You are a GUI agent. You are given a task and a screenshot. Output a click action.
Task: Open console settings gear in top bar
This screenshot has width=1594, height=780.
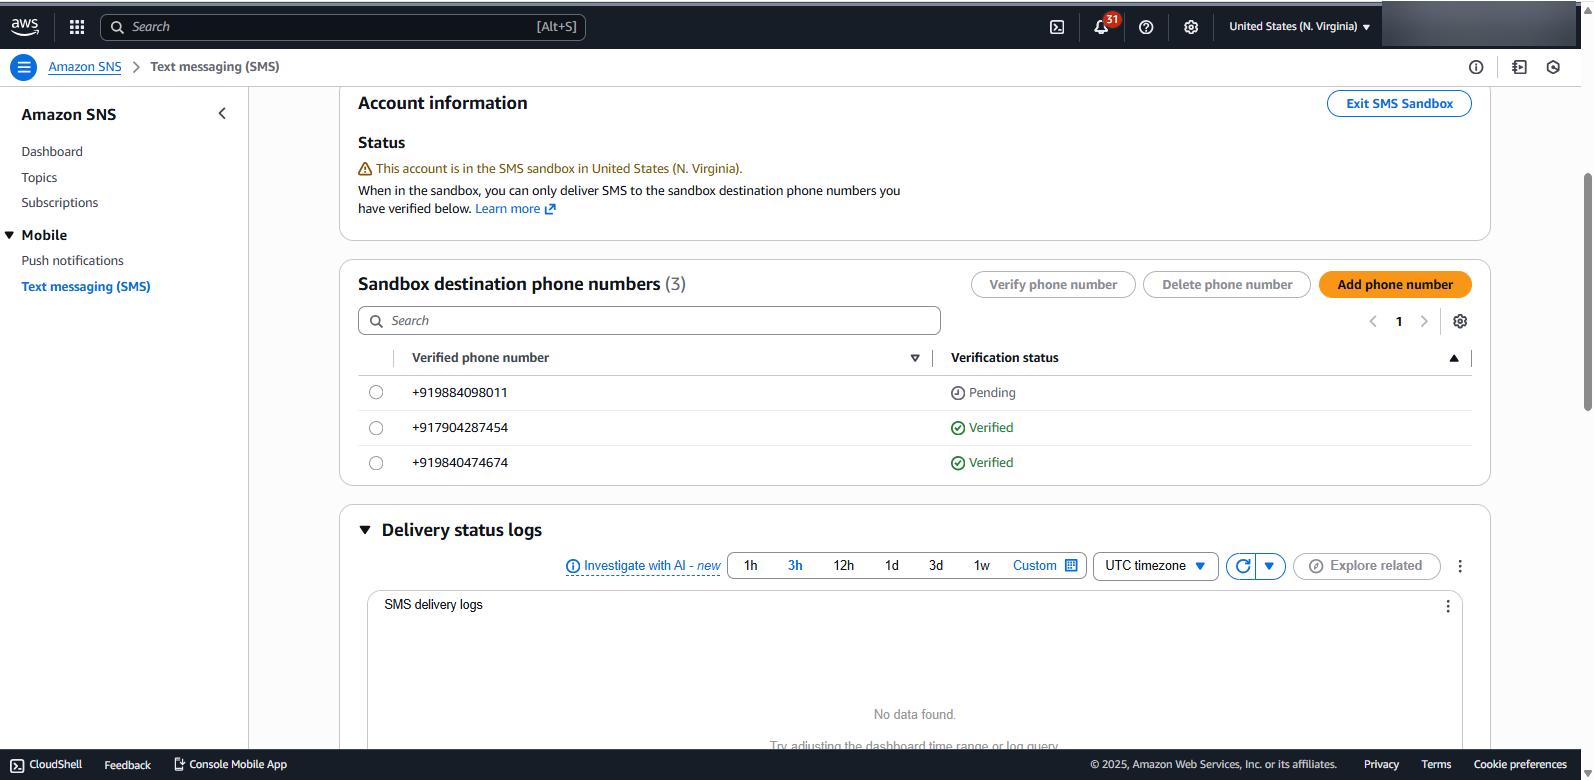(1191, 27)
